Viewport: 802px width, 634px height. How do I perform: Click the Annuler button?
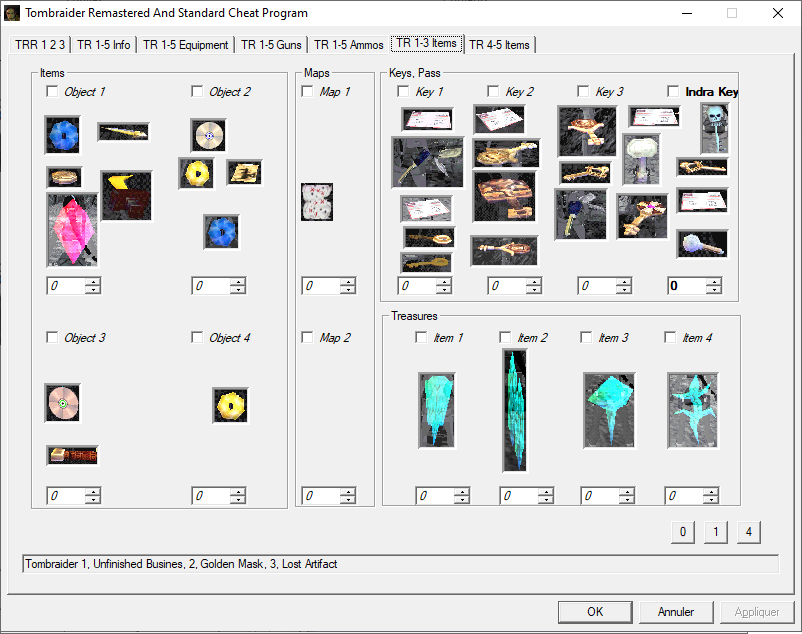(x=676, y=612)
